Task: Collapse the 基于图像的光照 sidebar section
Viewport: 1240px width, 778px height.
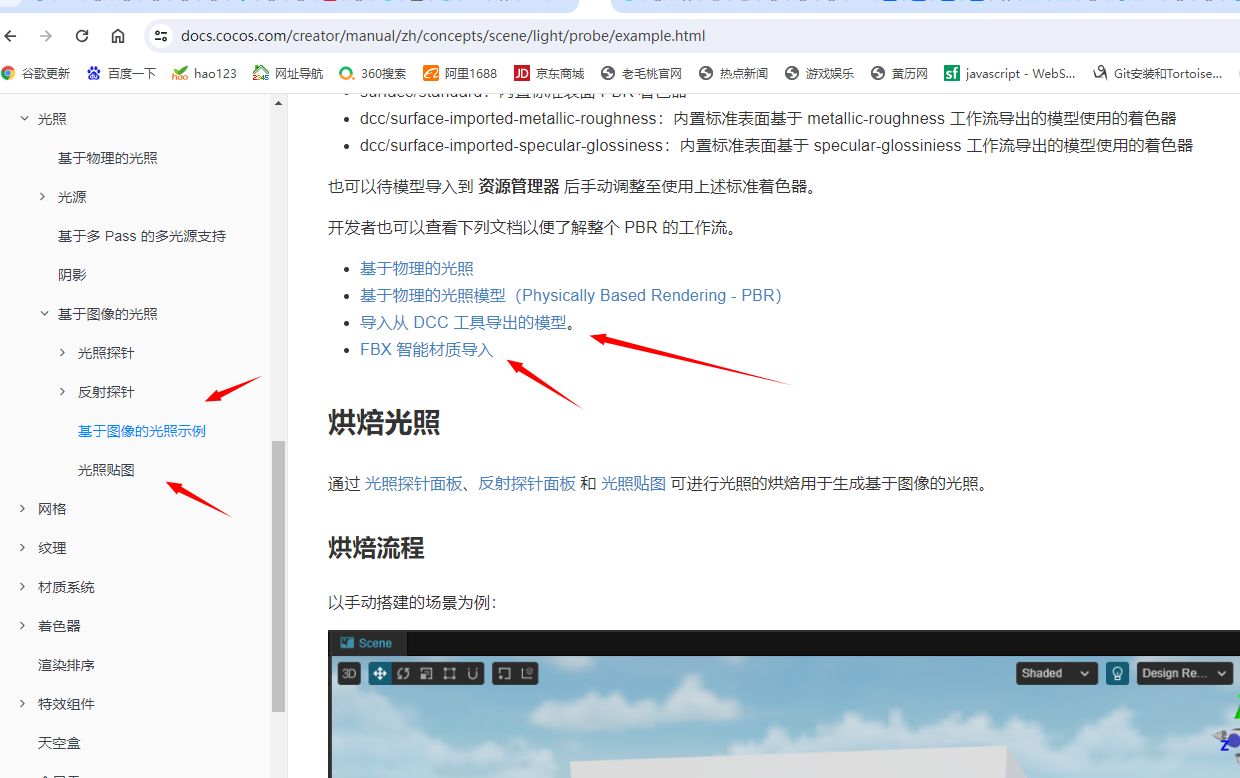Action: pyautogui.click(x=44, y=314)
